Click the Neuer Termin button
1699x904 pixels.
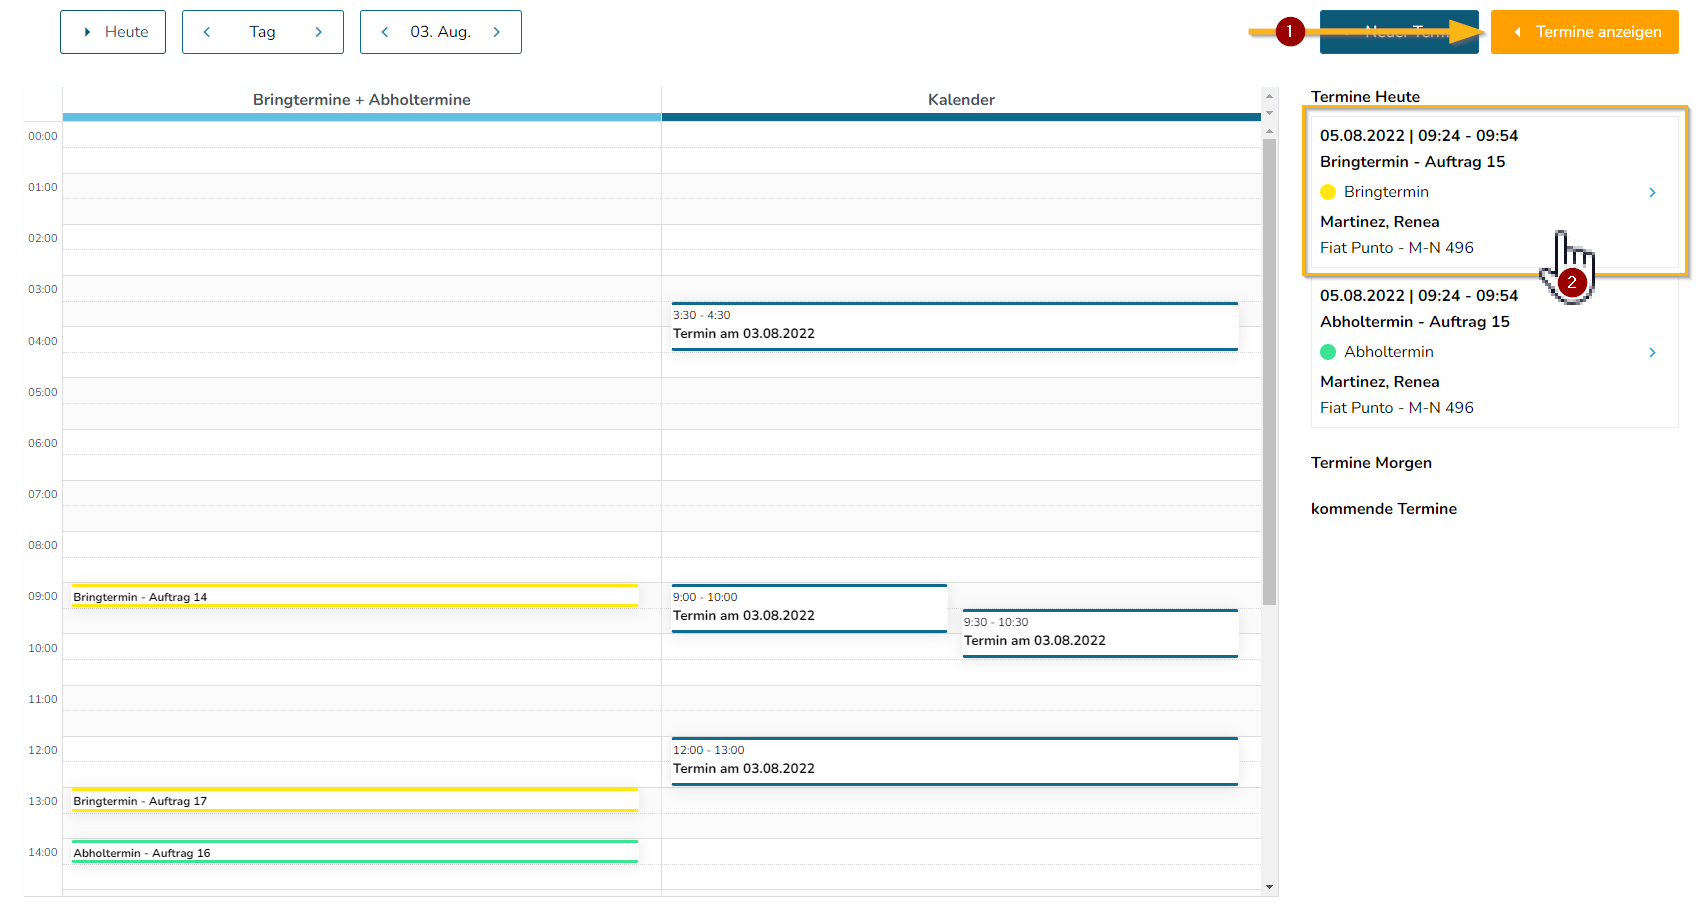(x=1399, y=32)
